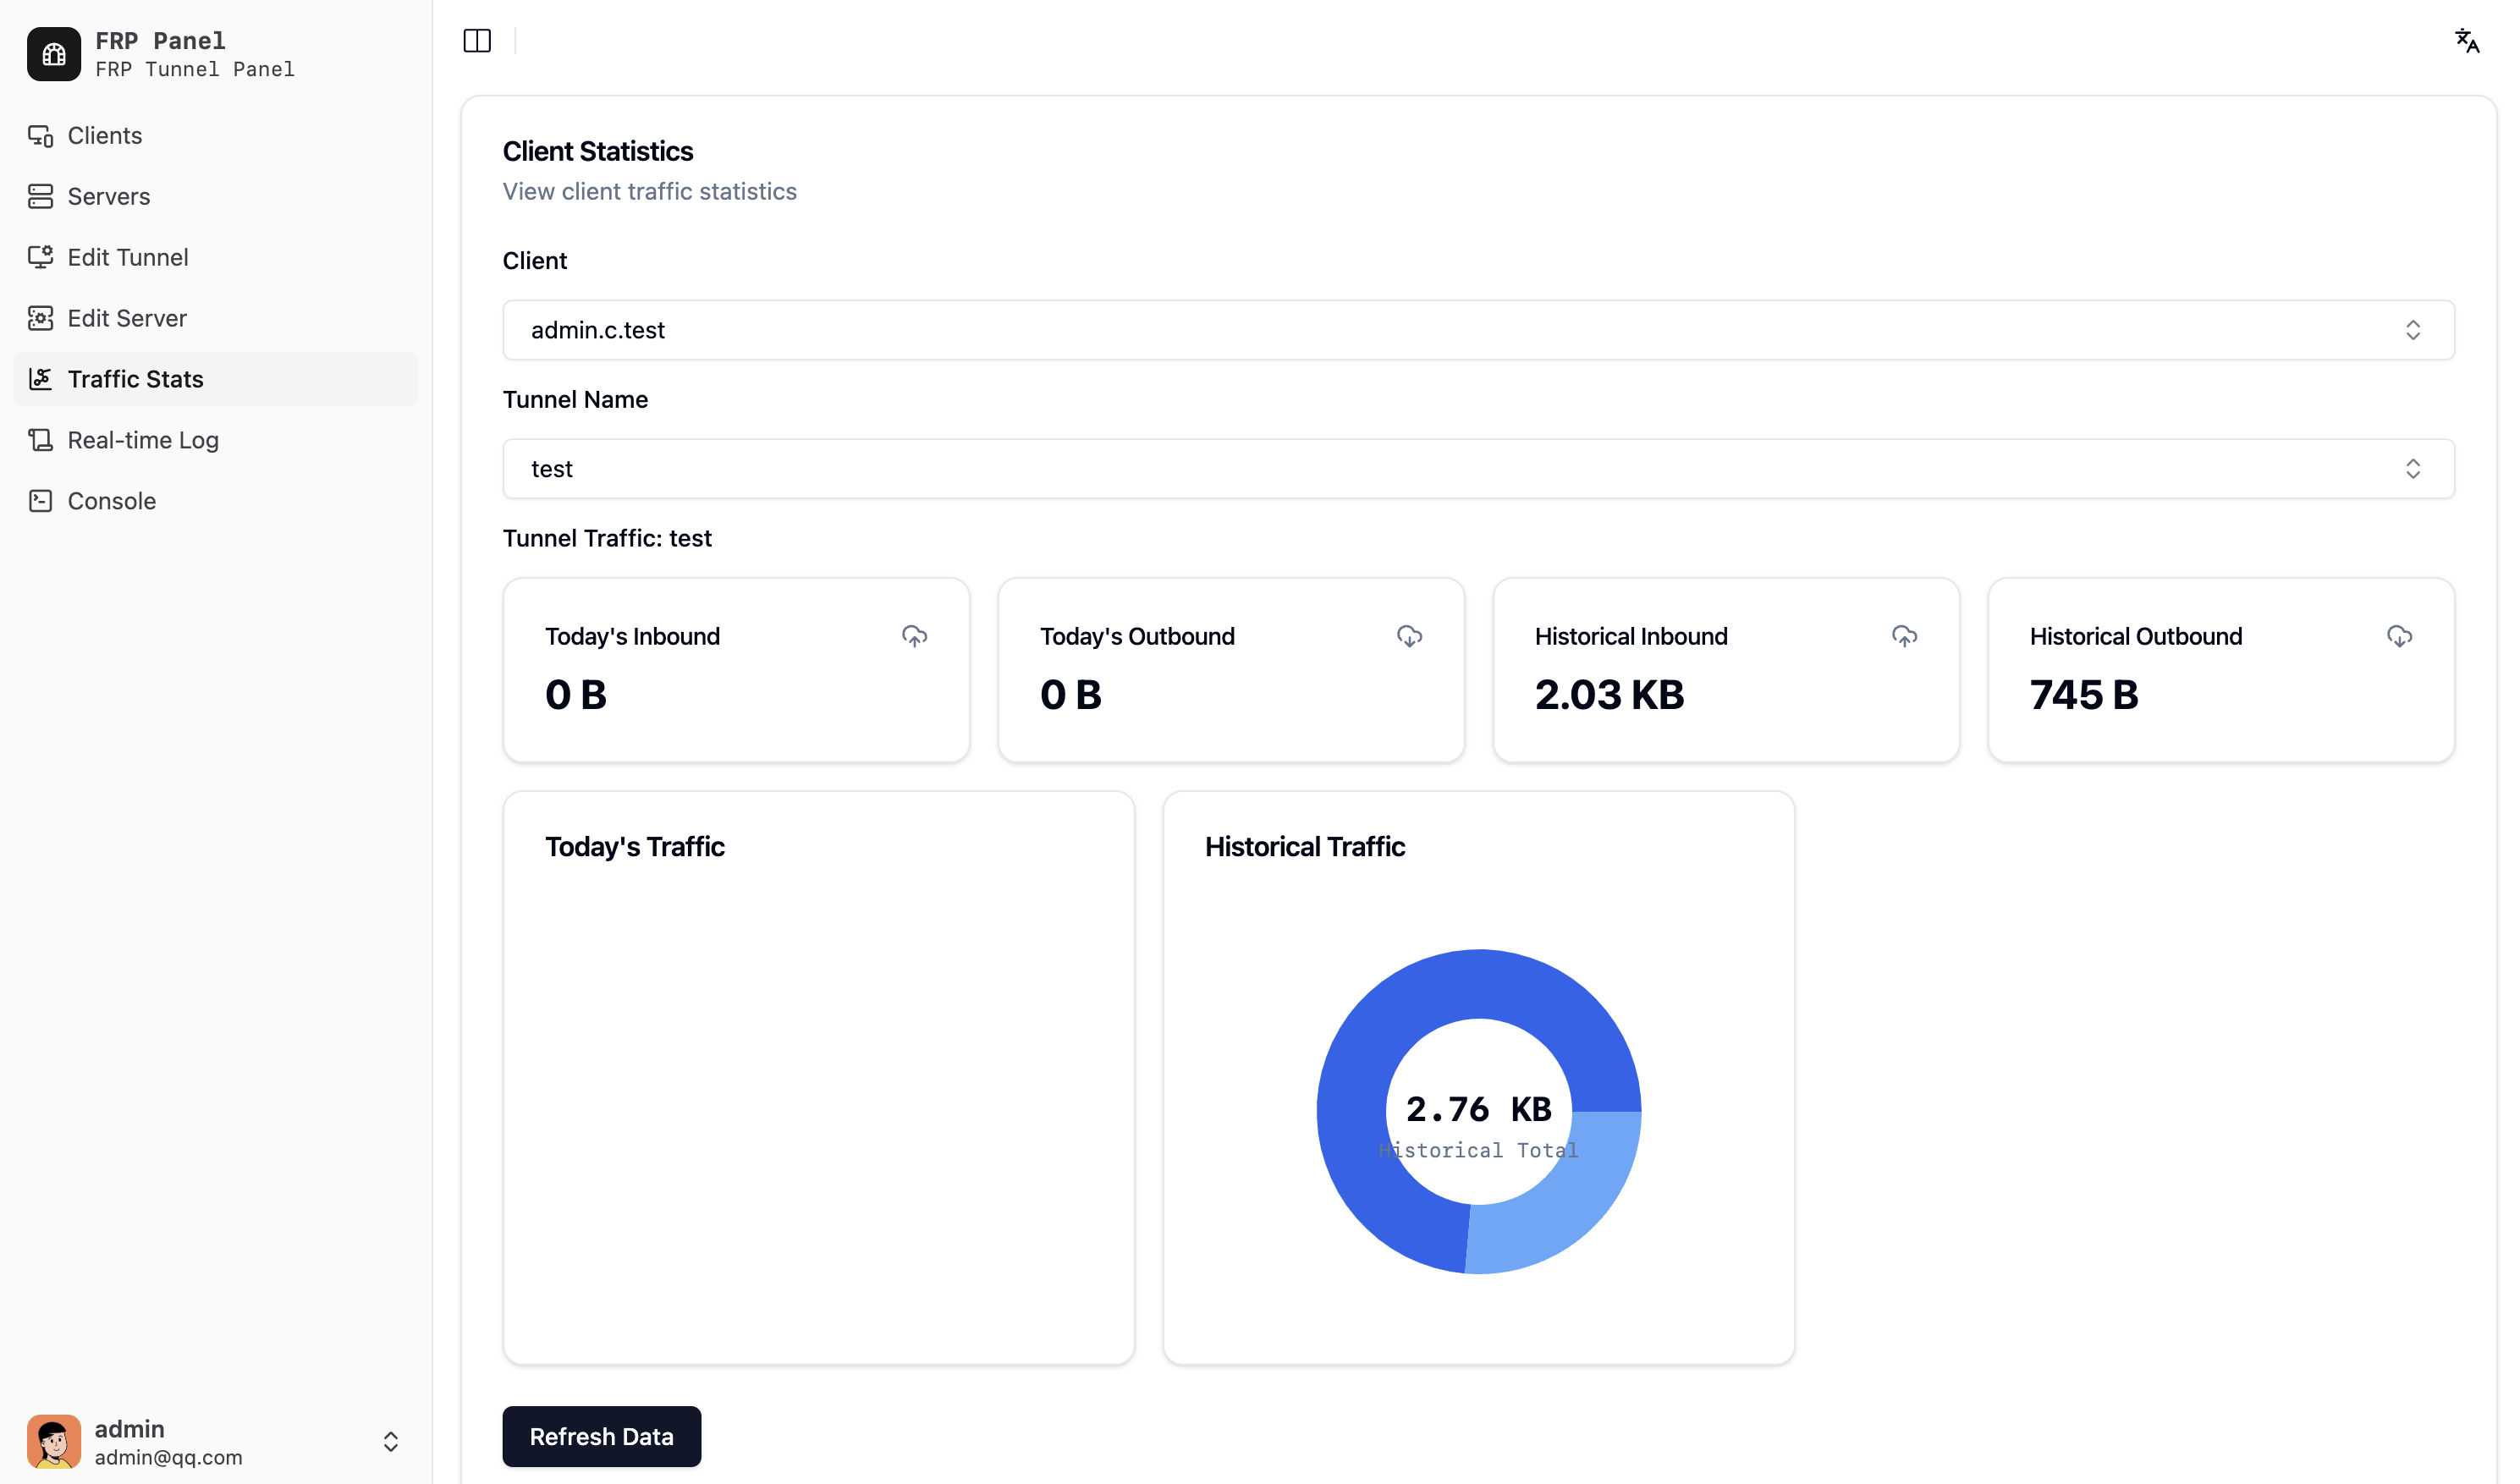Toggle the sidebar collapse button
Viewport: 2520px width, 1484px height.
[476, 39]
